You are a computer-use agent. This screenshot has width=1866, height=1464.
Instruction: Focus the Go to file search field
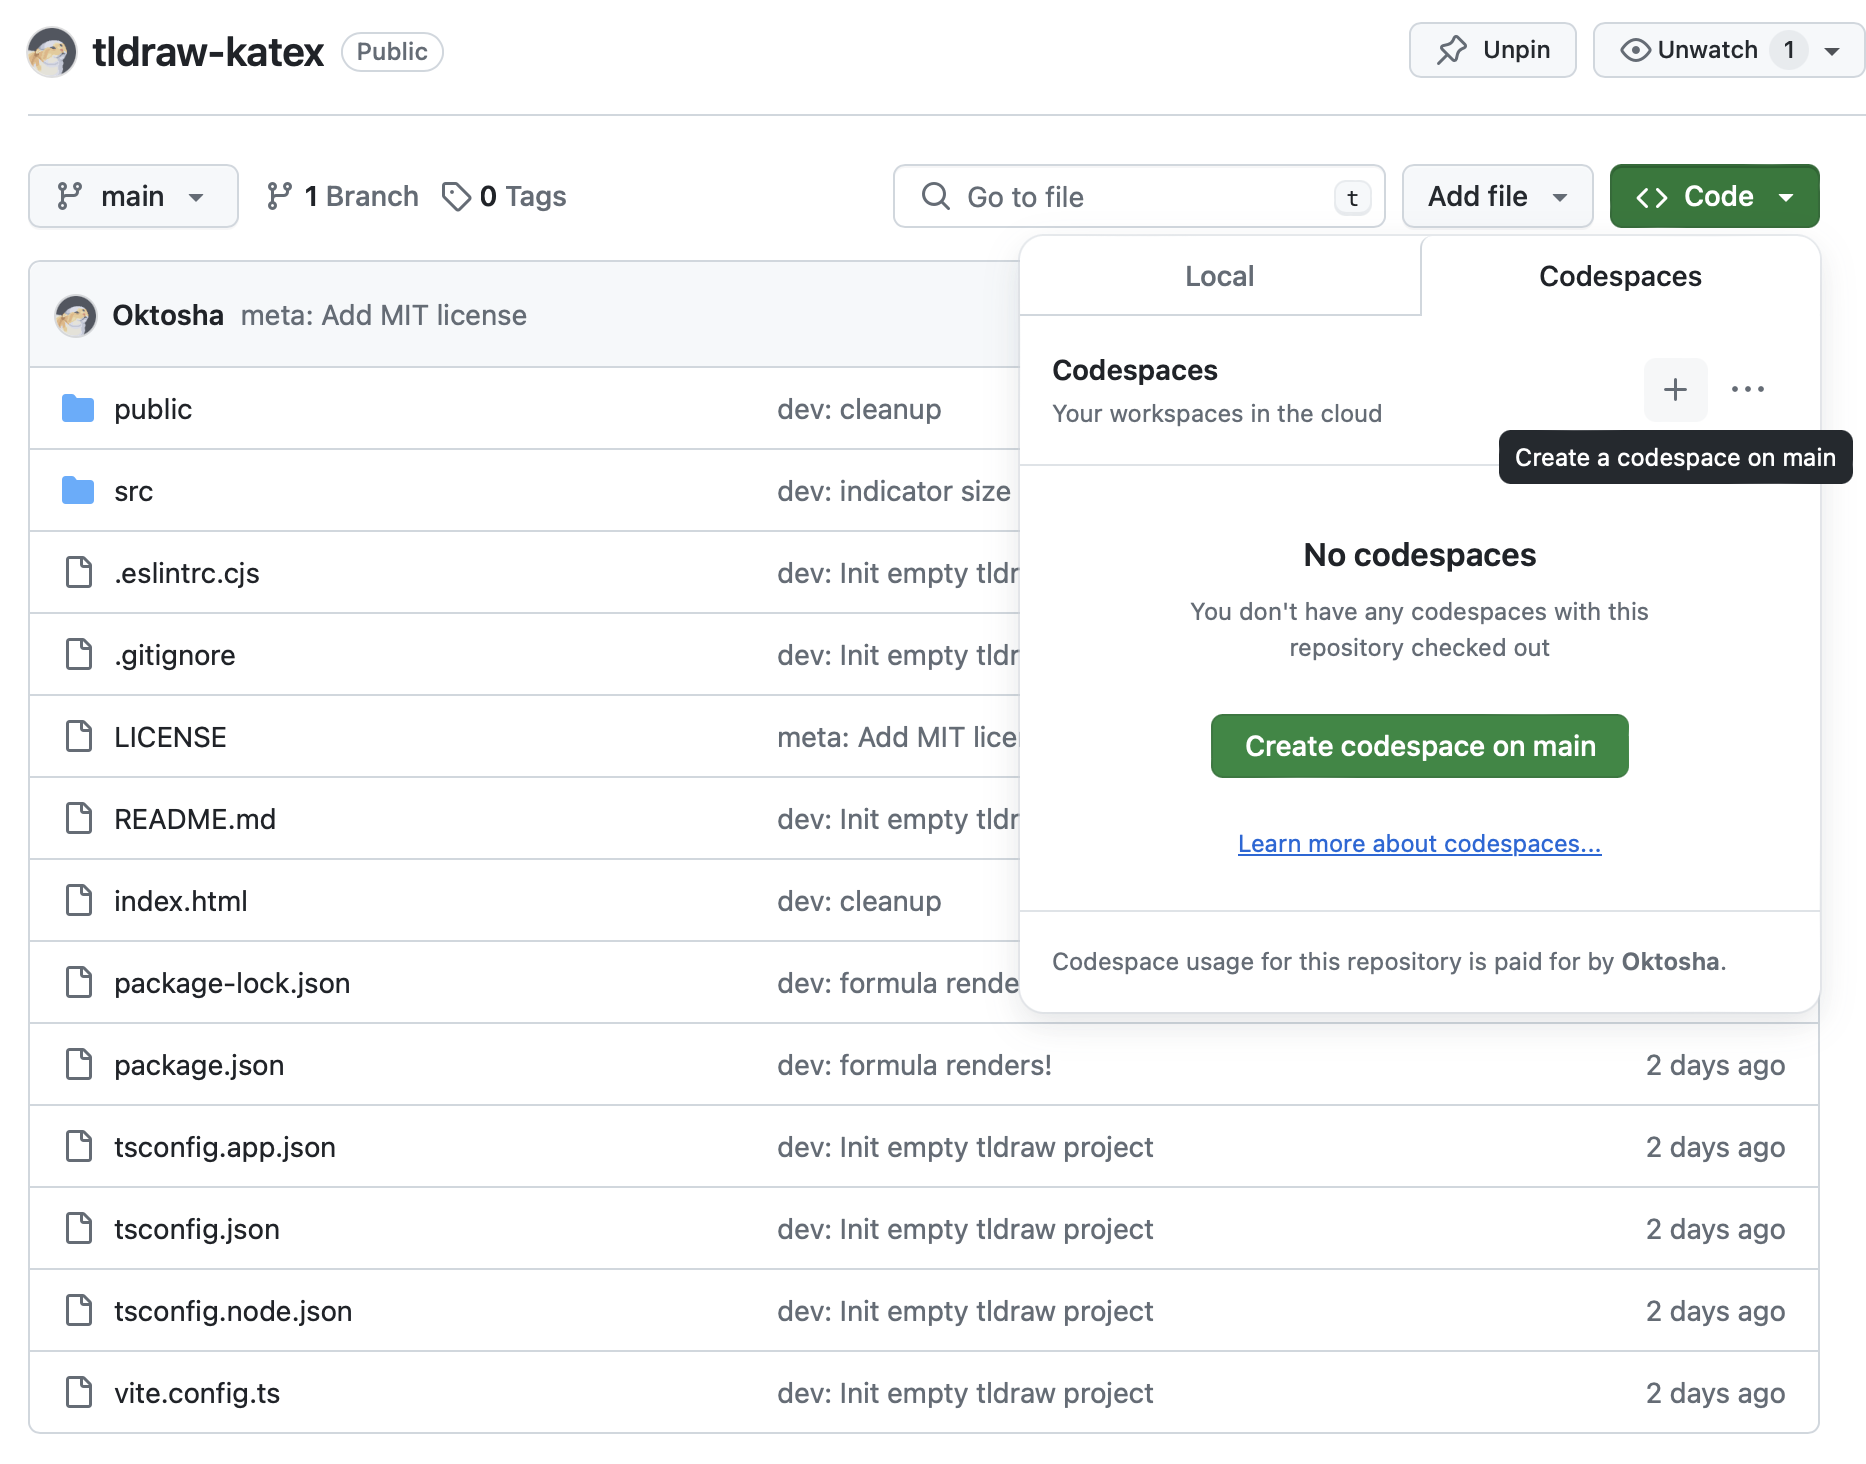coord(1138,196)
